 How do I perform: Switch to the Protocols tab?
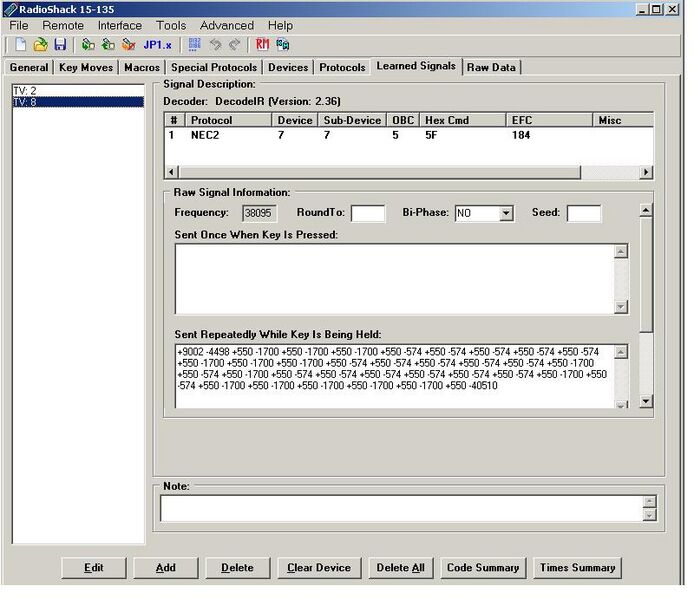point(342,67)
